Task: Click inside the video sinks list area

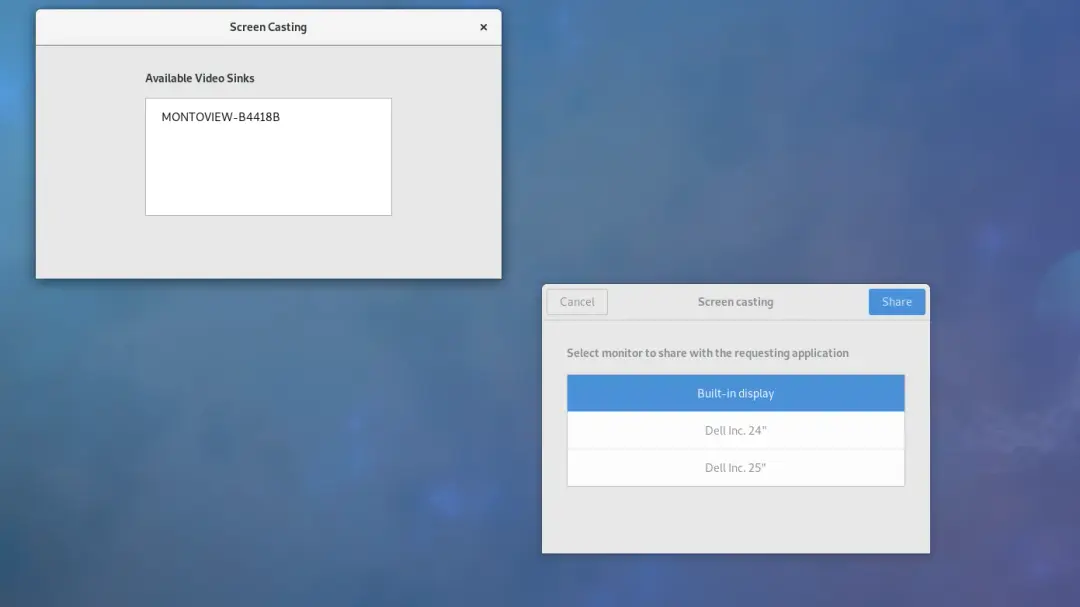Action: 268,170
